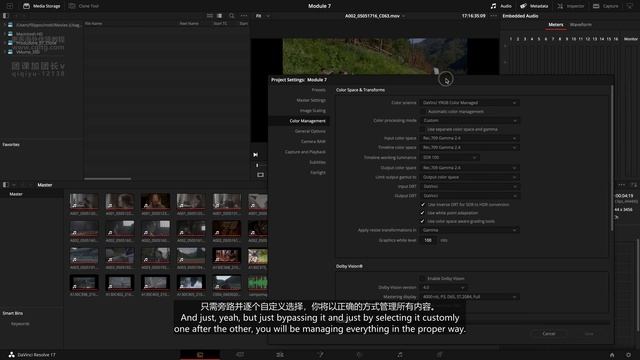The width and height of the screenshot is (640, 360).
Task: Click the media storage horizontal scrollbar
Action: tap(107, 178)
